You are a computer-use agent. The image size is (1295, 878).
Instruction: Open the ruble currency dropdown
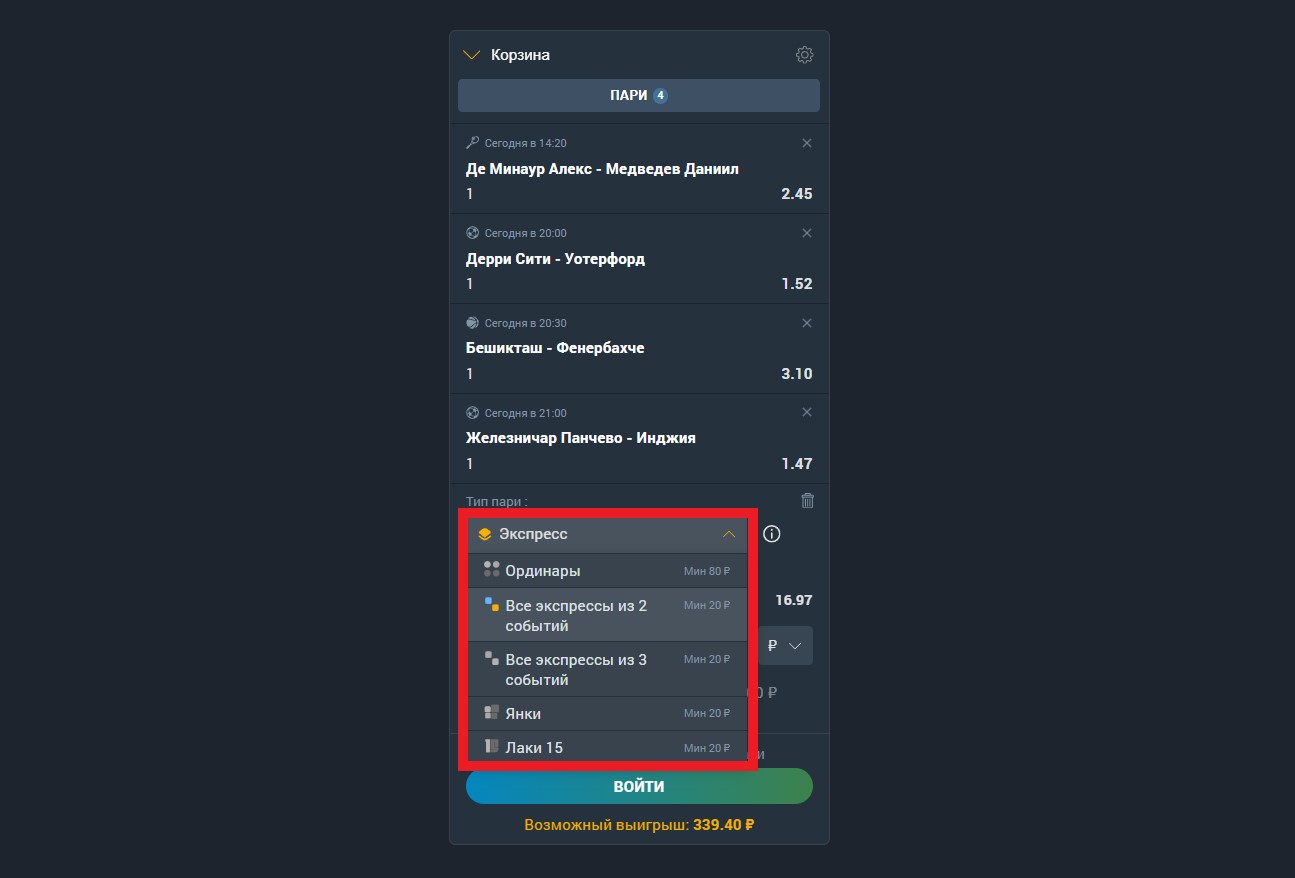click(x=786, y=646)
